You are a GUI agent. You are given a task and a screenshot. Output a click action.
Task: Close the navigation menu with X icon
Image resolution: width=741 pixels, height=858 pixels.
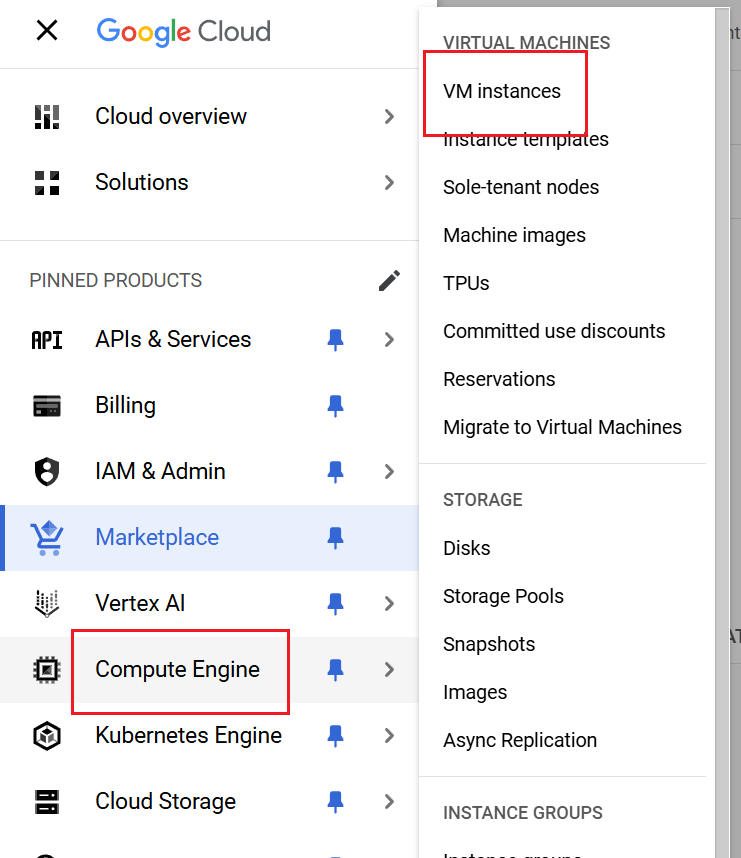(x=47, y=31)
